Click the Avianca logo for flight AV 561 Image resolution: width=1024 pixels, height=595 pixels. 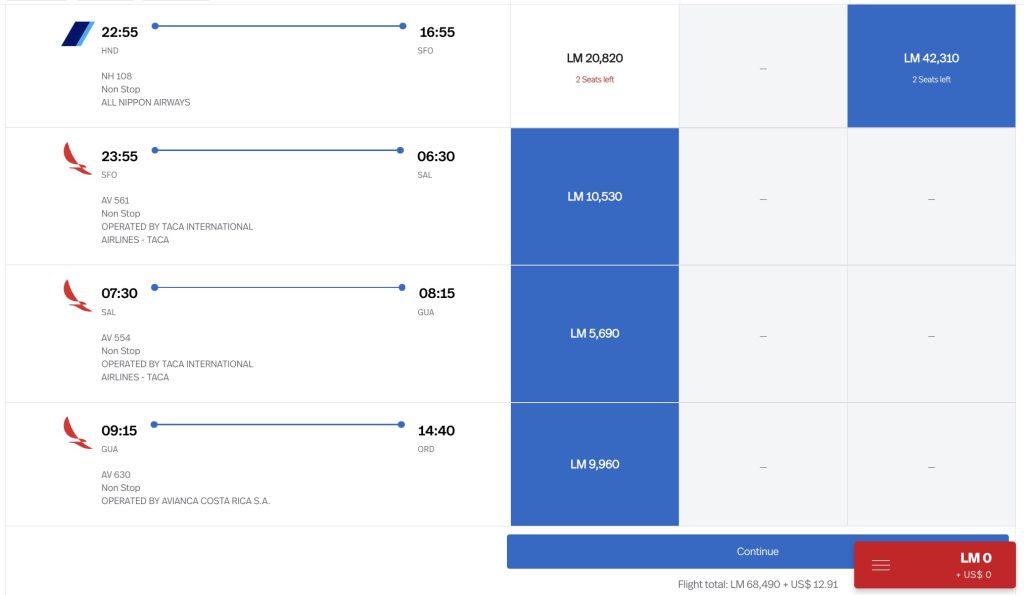[77, 158]
